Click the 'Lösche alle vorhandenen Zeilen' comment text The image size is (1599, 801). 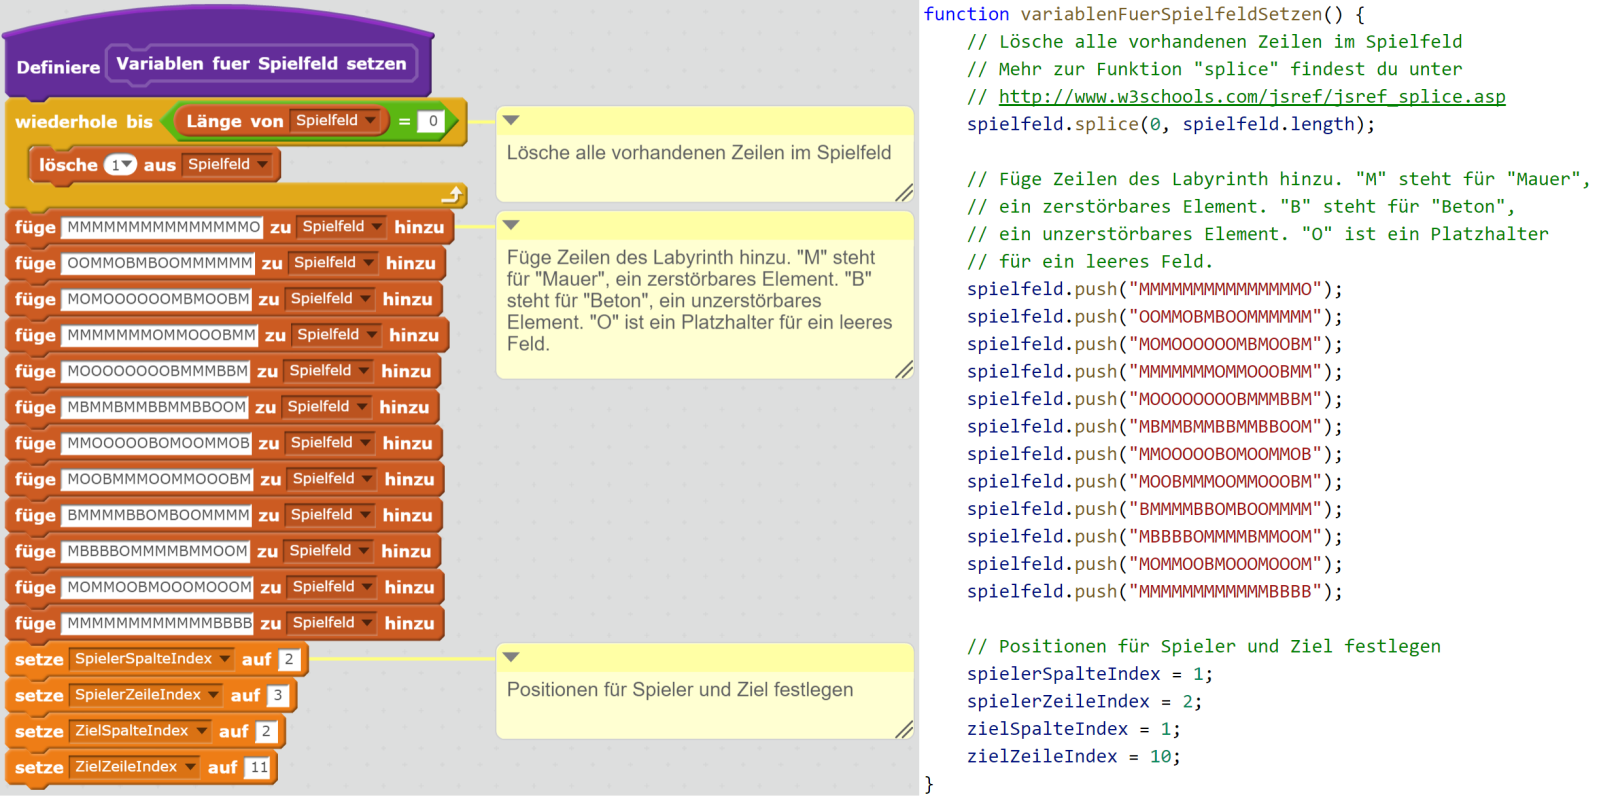pyautogui.click(x=699, y=153)
